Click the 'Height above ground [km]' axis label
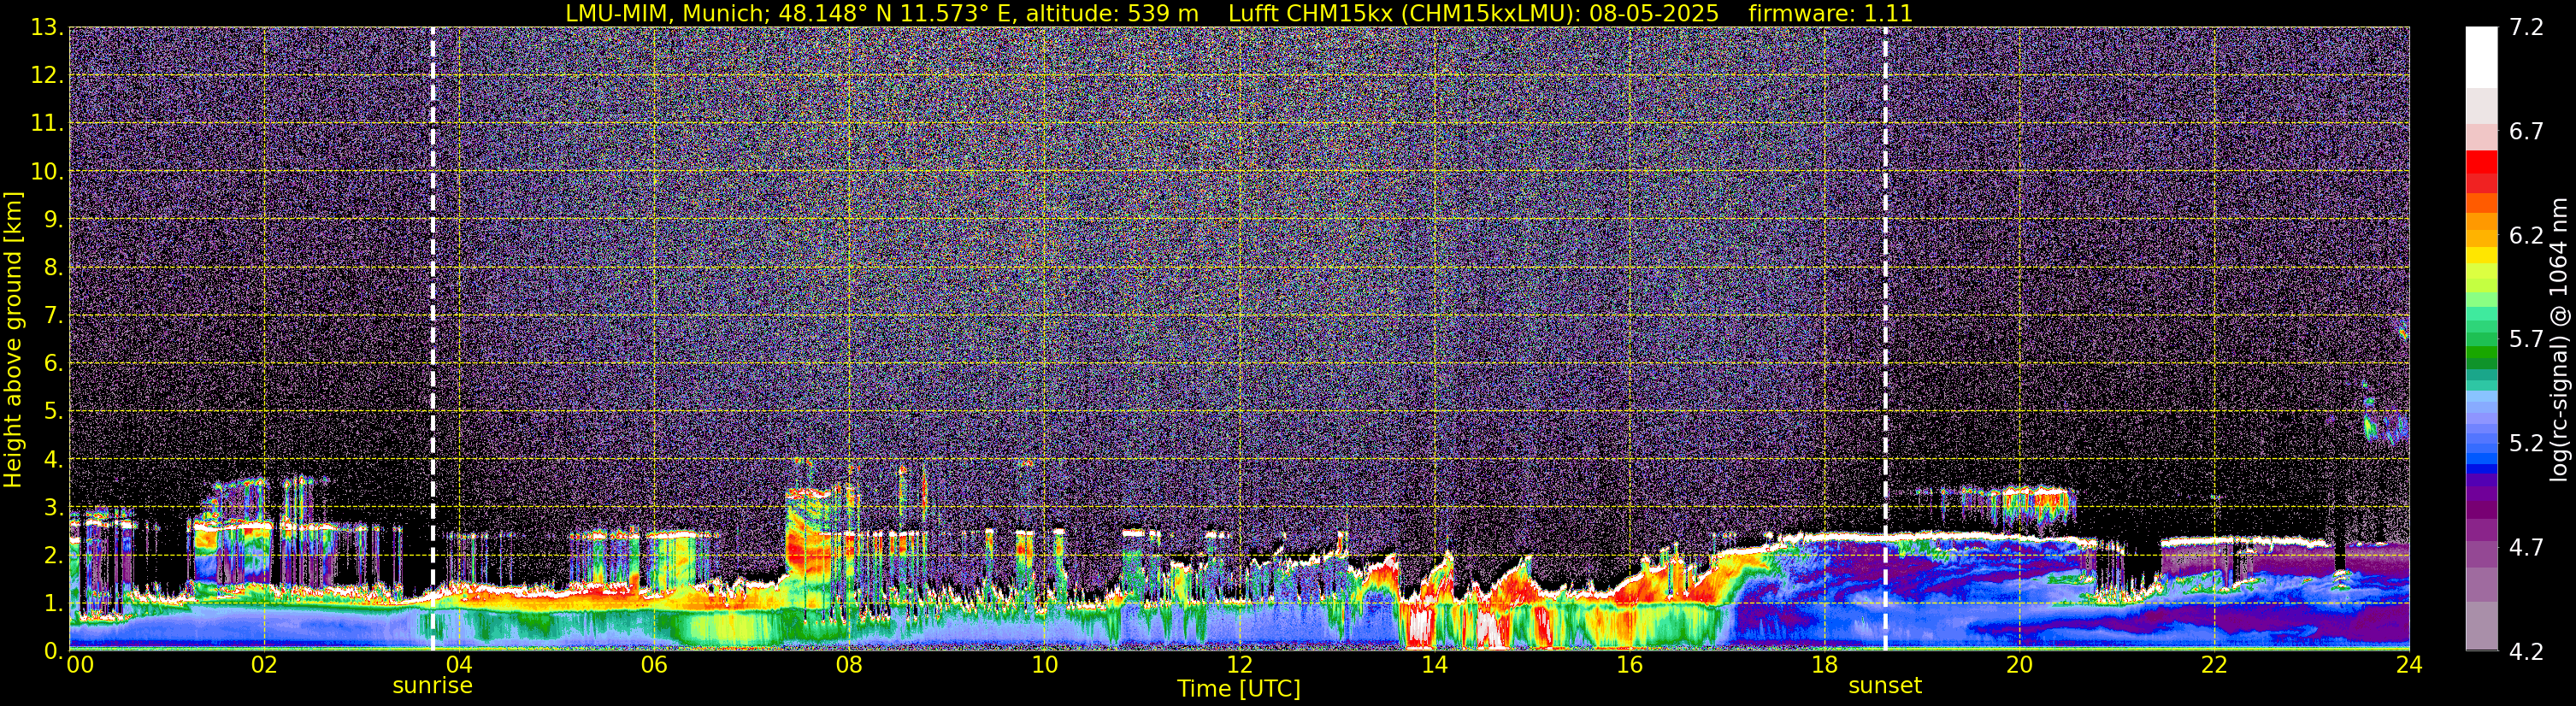Screen dimensions: 2576x706 tap(13, 339)
